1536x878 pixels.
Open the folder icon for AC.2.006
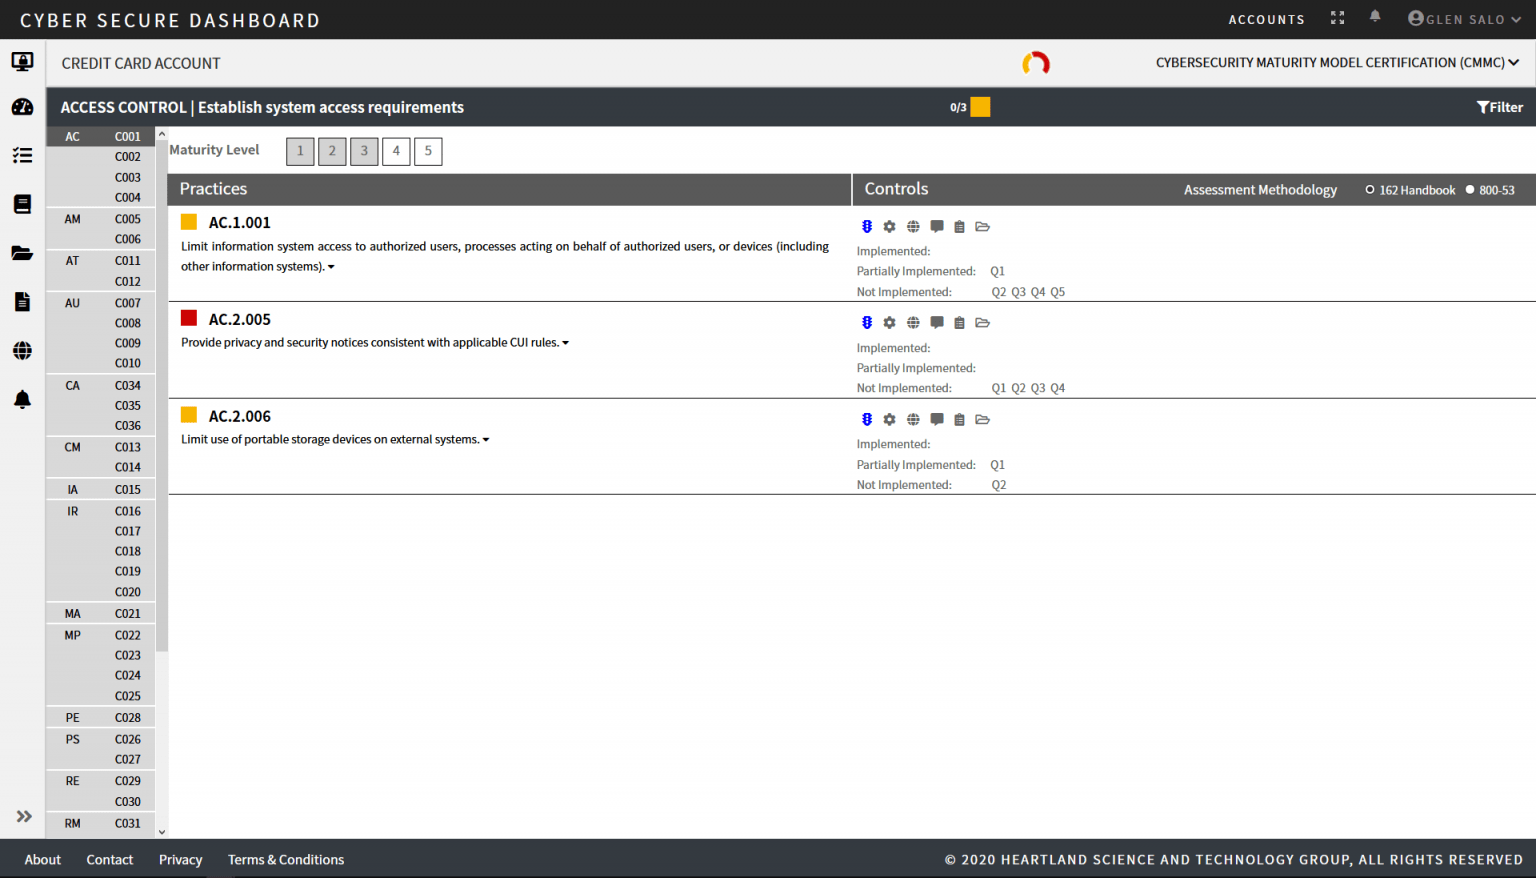983,420
